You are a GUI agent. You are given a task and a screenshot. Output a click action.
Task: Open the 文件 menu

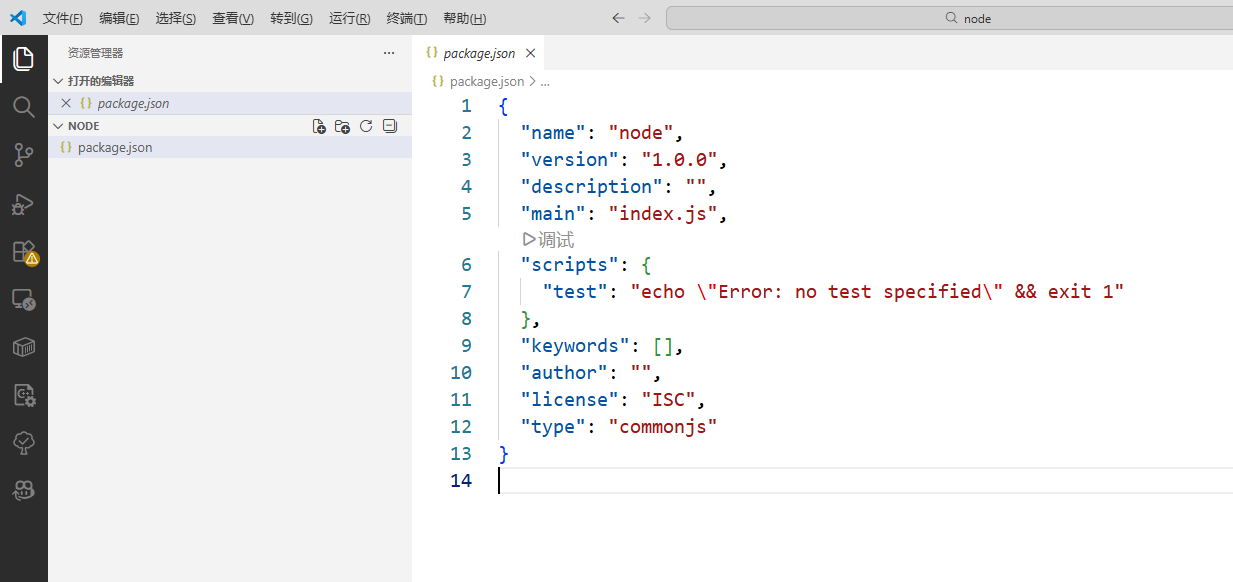(x=63, y=19)
